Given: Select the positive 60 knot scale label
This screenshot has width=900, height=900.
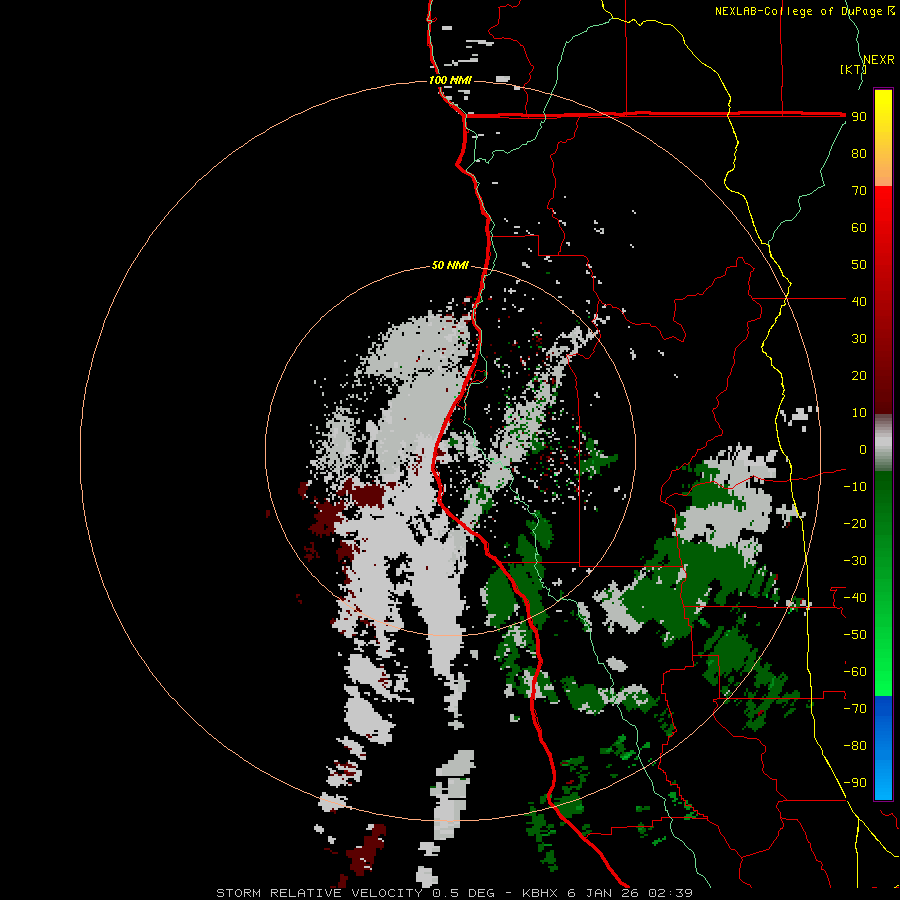Looking at the screenshot, I should click(859, 227).
